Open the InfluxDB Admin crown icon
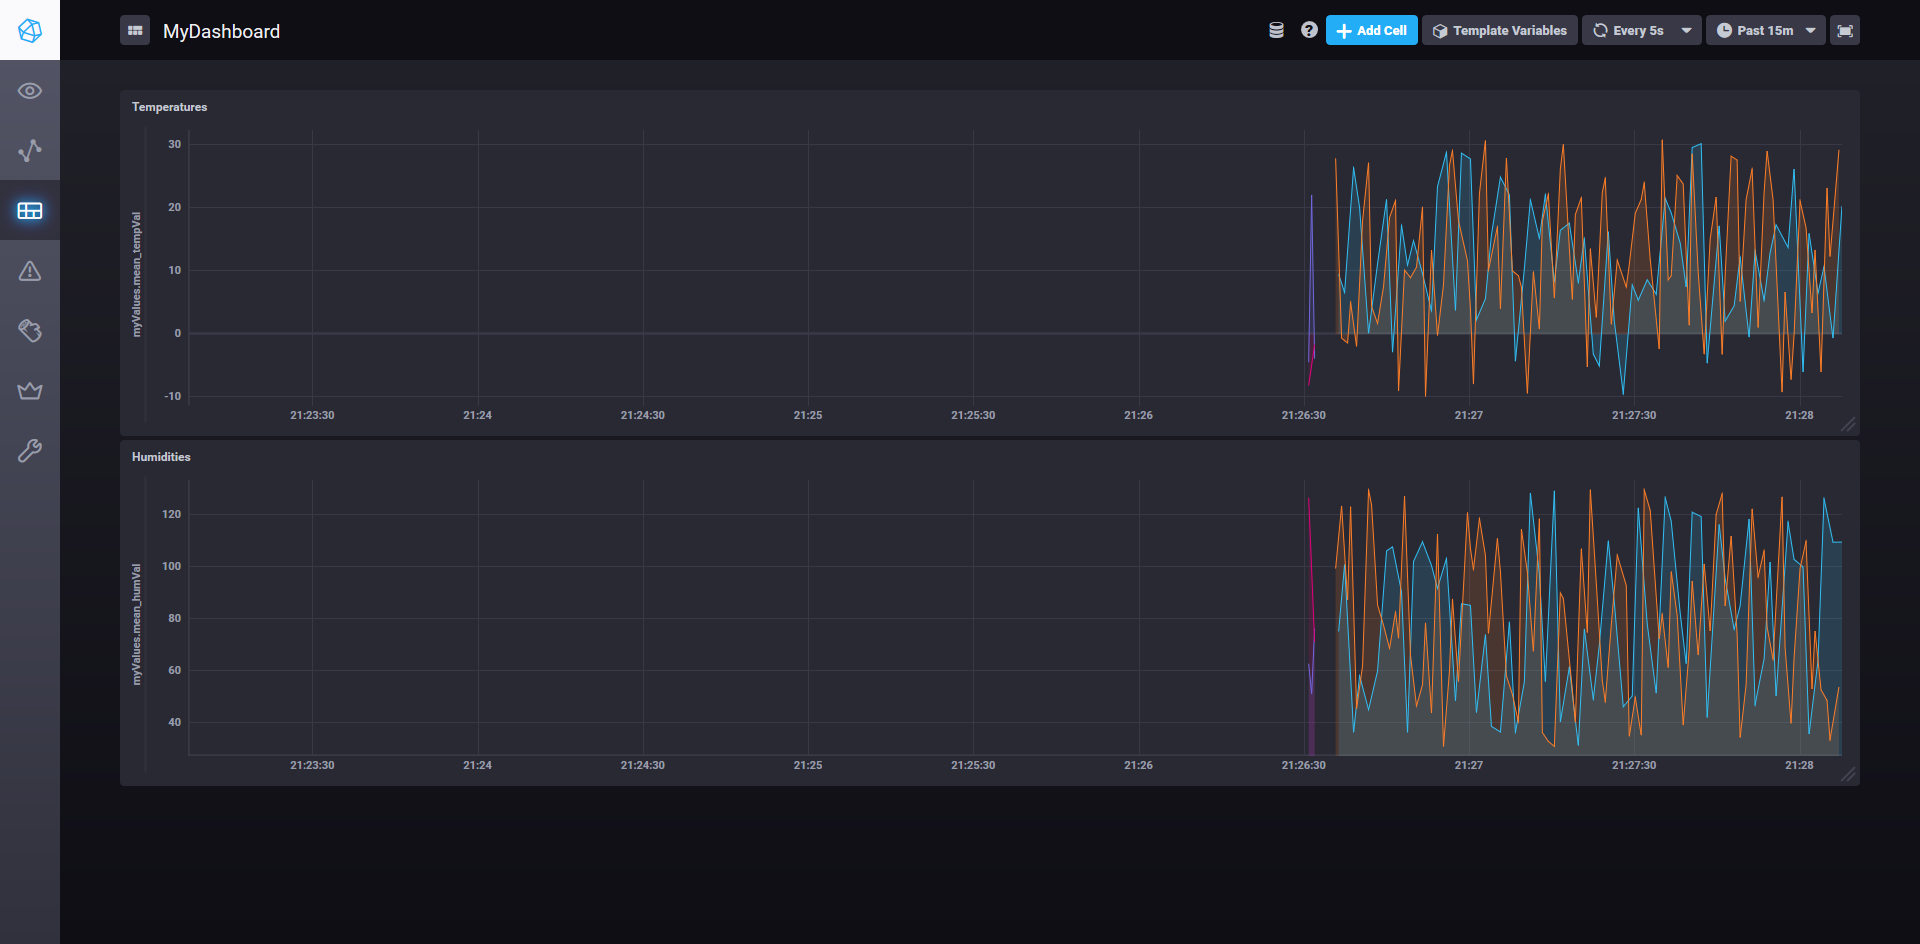The width and height of the screenshot is (1920, 944). (30, 390)
